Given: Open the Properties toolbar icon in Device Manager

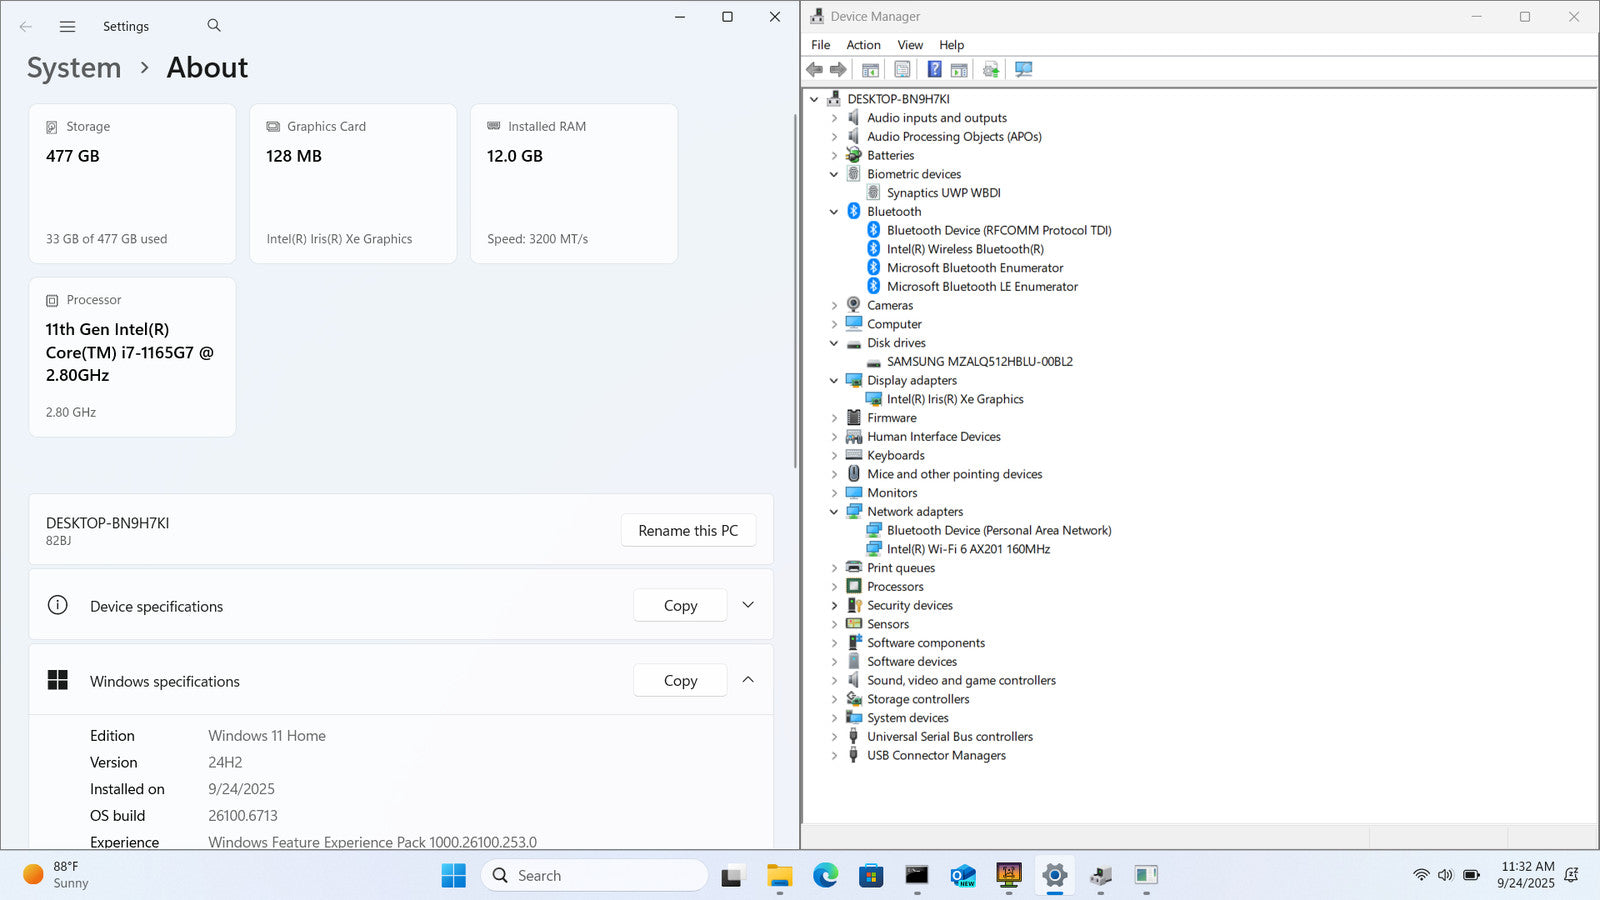Looking at the screenshot, I should pyautogui.click(x=902, y=69).
